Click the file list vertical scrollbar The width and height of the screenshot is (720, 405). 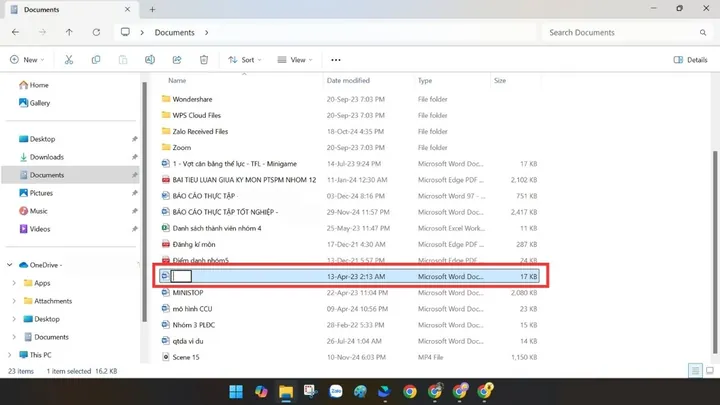[714, 253]
